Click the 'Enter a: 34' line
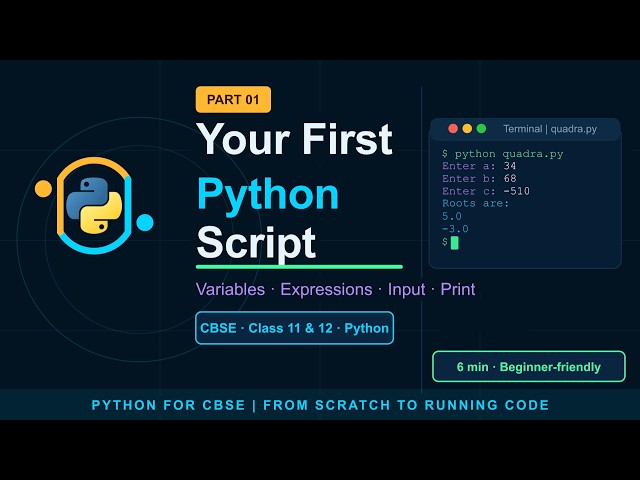Viewport: 640px width, 480px height. pyautogui.click(x=479, y=166)
